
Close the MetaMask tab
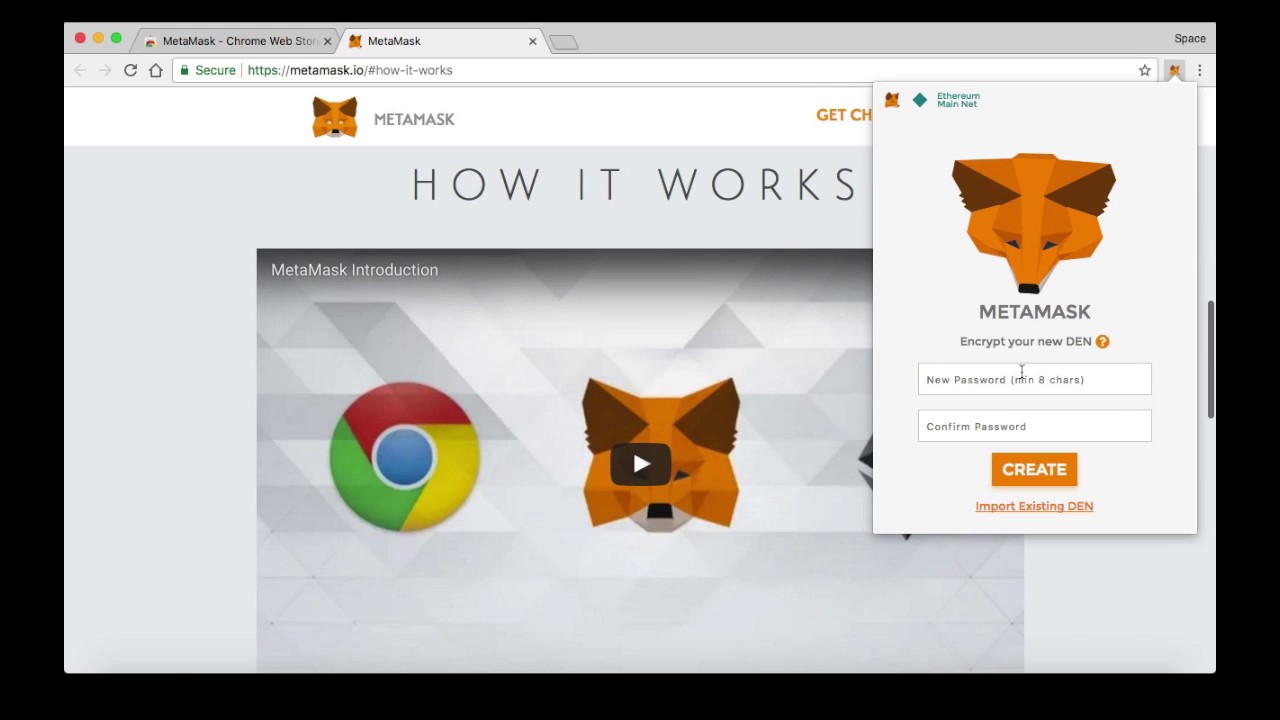click(x=533, y=41)
